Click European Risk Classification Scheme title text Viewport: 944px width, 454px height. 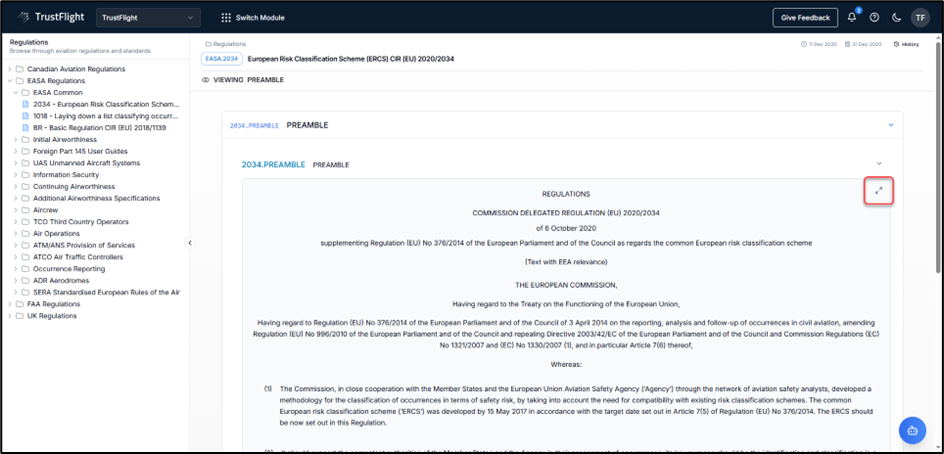(x=351, y=59)
